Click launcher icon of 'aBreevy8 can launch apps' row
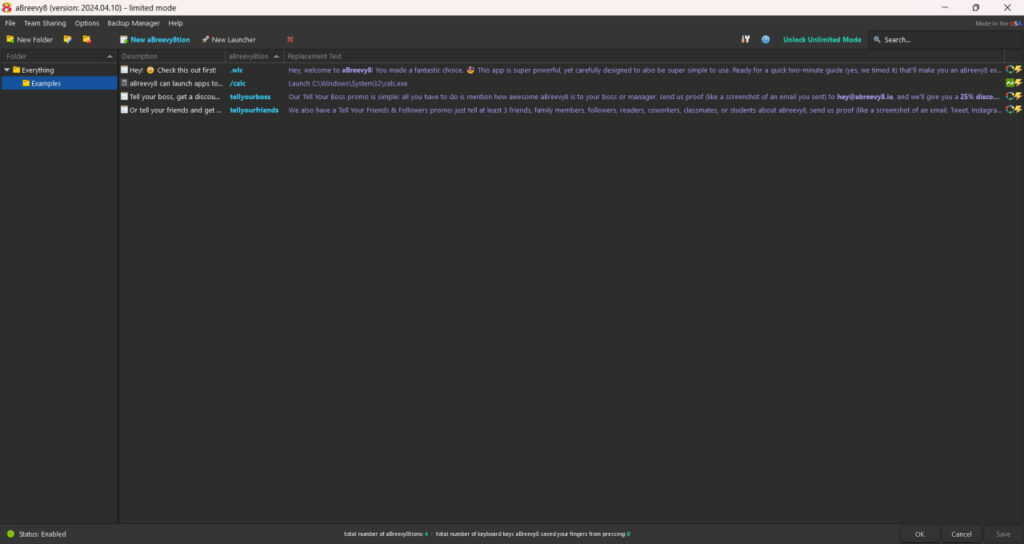Viewport: 1024px width, 544px height. pyautogui.click(x=124, y=83)
